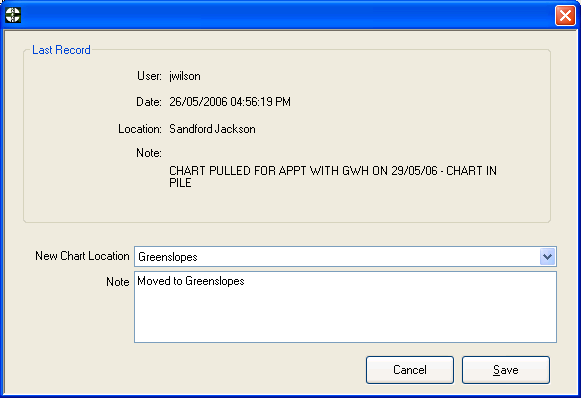
Task: Click the Date: label
Action: pos(149,102)
